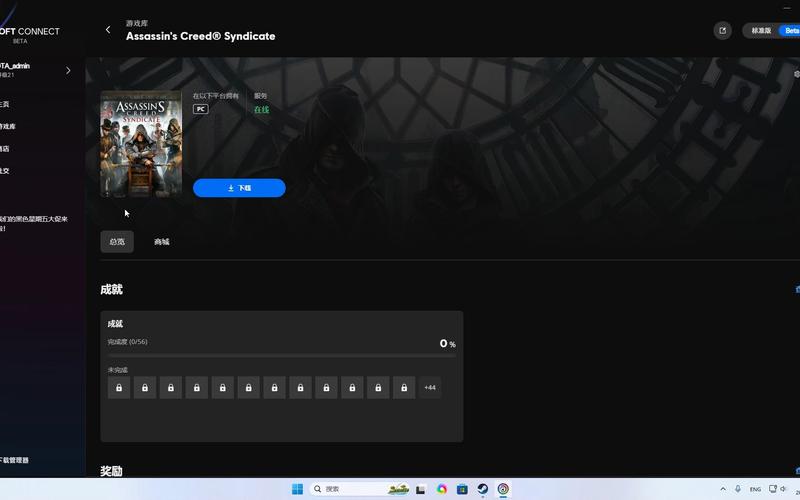800x500 pixels.
Task: Select the 商城 store tab
Action: tap(162, 242)
